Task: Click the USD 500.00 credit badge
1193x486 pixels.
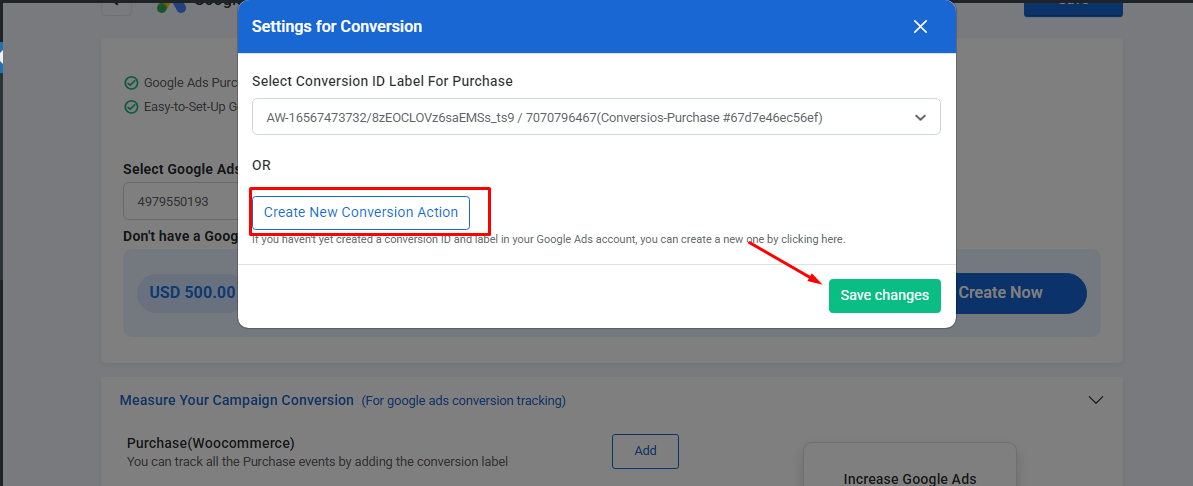Action: [190, 293]
